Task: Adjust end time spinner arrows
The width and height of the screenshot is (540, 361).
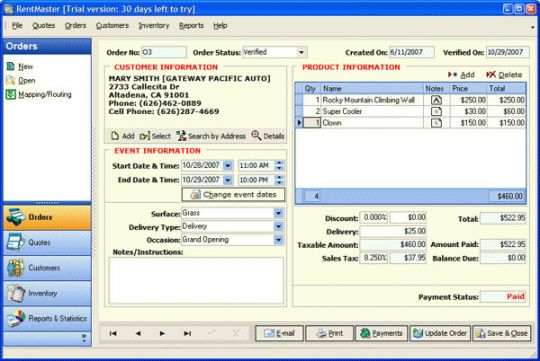Action: point(279,180)
